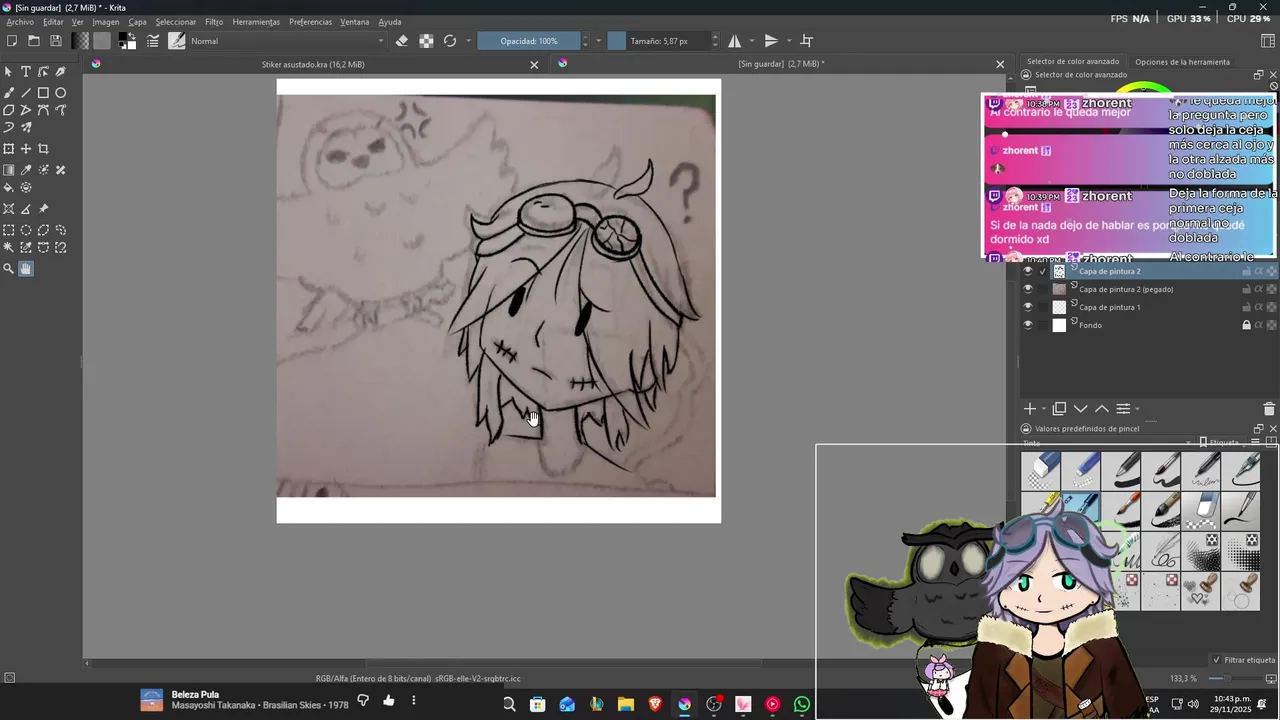Adjust the Opacidad 100% slider
1280x720 pixels.
[529, 41]
